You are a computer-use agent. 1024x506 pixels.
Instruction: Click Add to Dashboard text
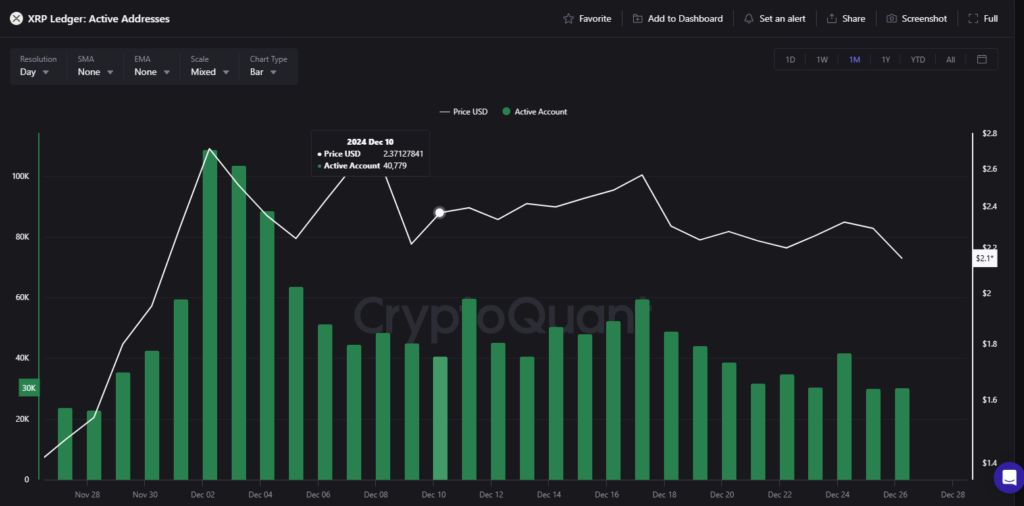coord(685,19)
